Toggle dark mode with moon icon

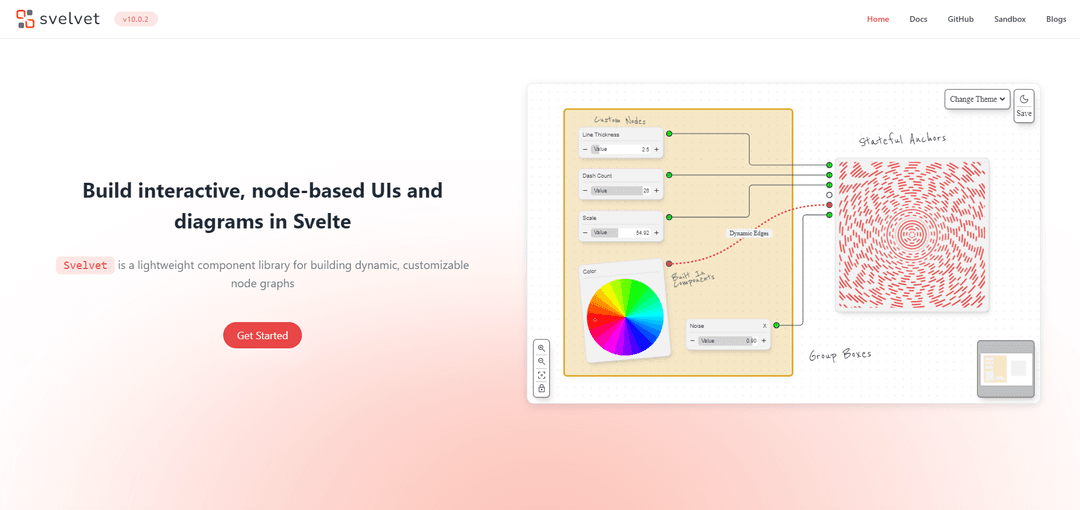click(1024, 99)
